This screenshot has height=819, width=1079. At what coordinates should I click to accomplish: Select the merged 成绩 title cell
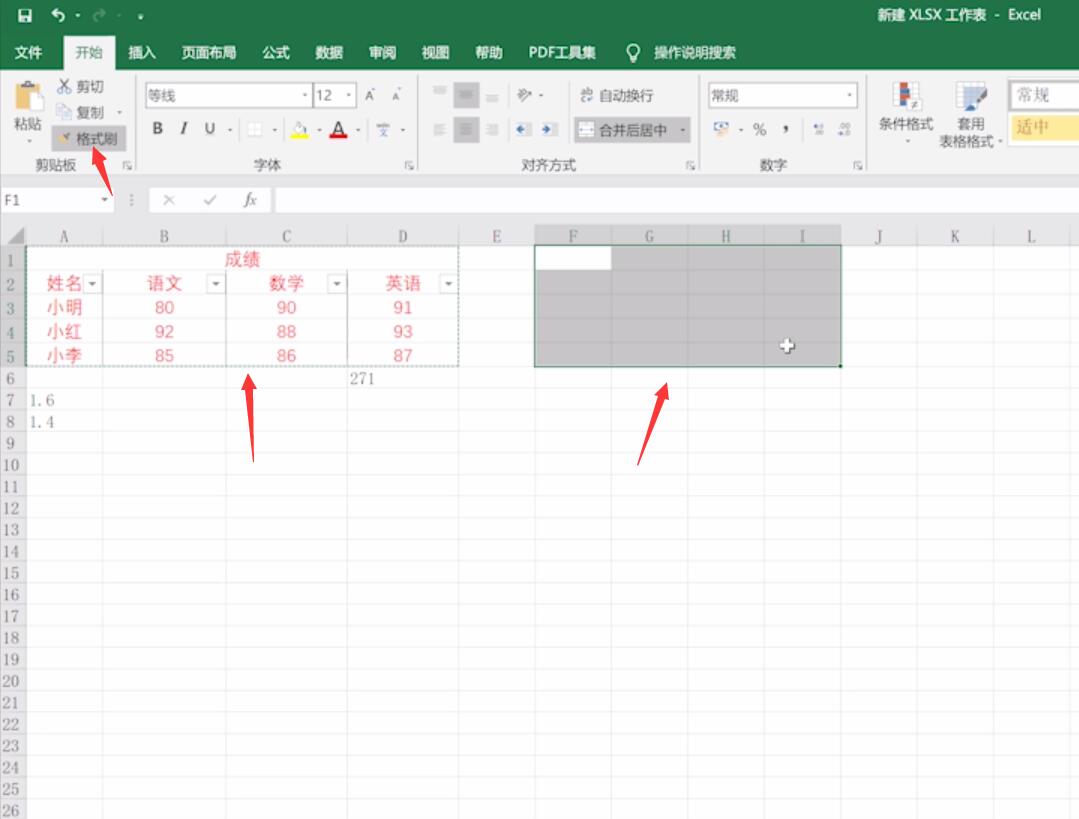coord(242,259)
